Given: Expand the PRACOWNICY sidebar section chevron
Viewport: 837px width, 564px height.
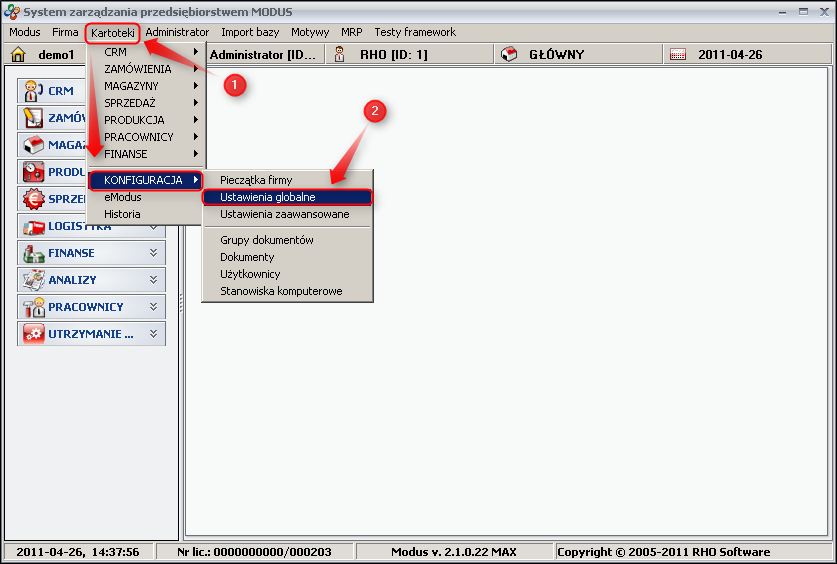Looking at the screenshot, I should (154, 307).
